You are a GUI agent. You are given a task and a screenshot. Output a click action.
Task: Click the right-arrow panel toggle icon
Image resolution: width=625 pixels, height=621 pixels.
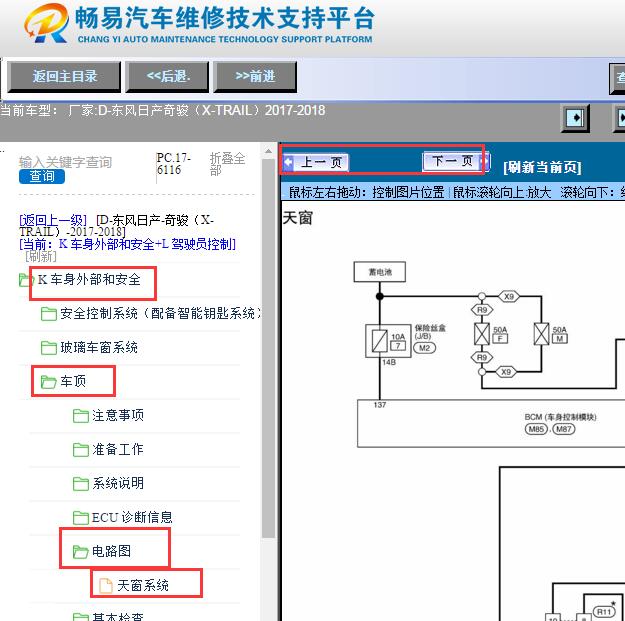(575, 118)
